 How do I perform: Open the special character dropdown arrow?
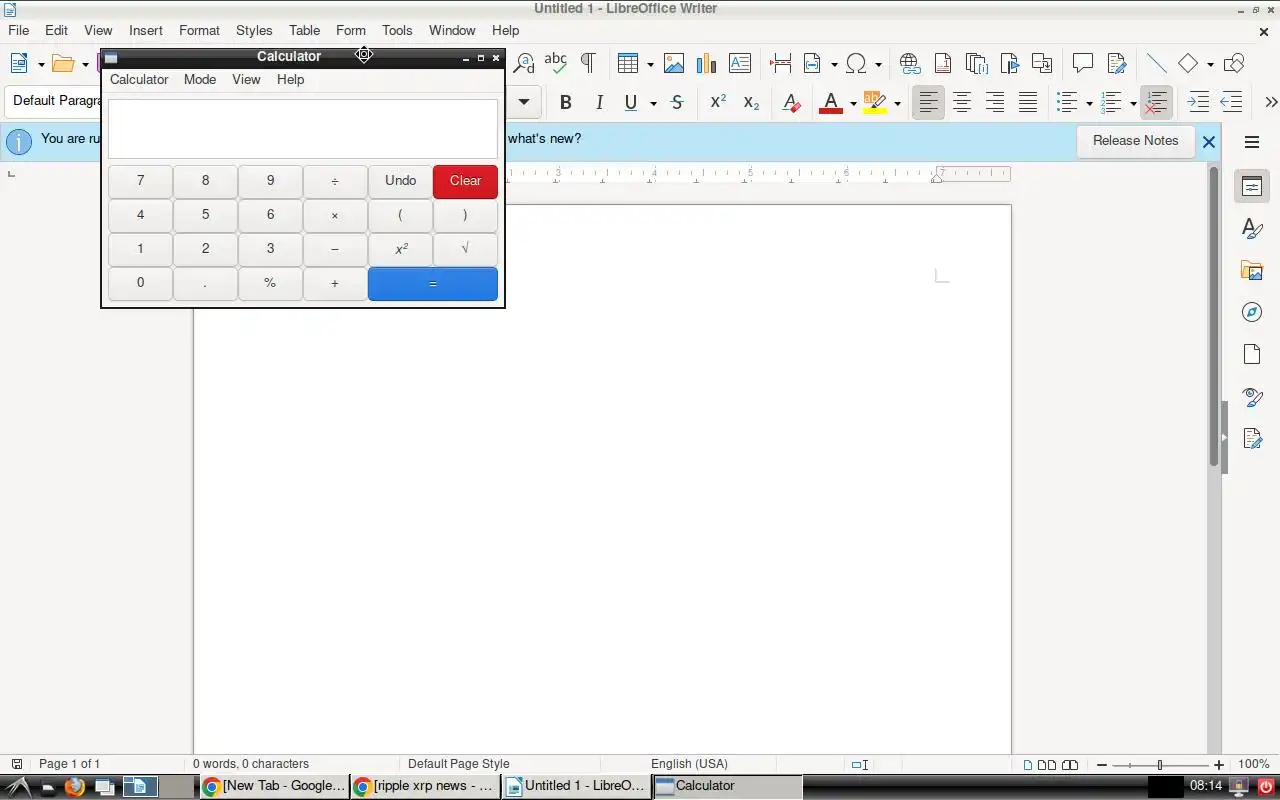tap(878, 65)
